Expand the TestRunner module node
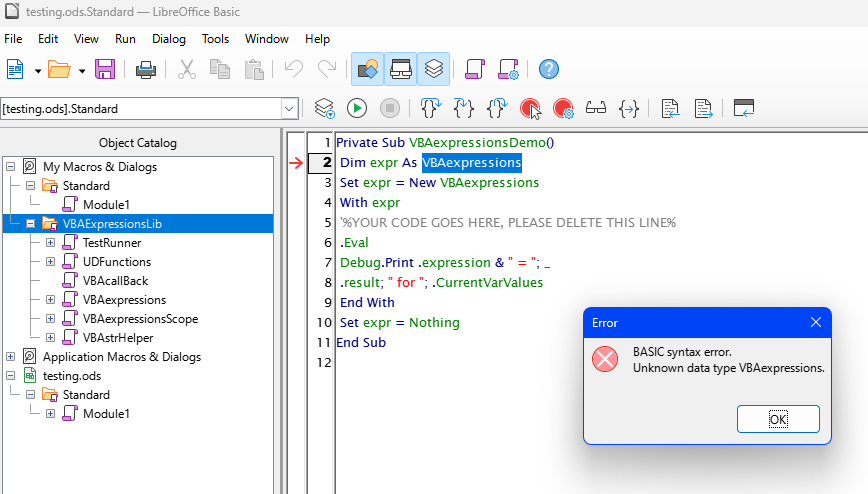 50,243
